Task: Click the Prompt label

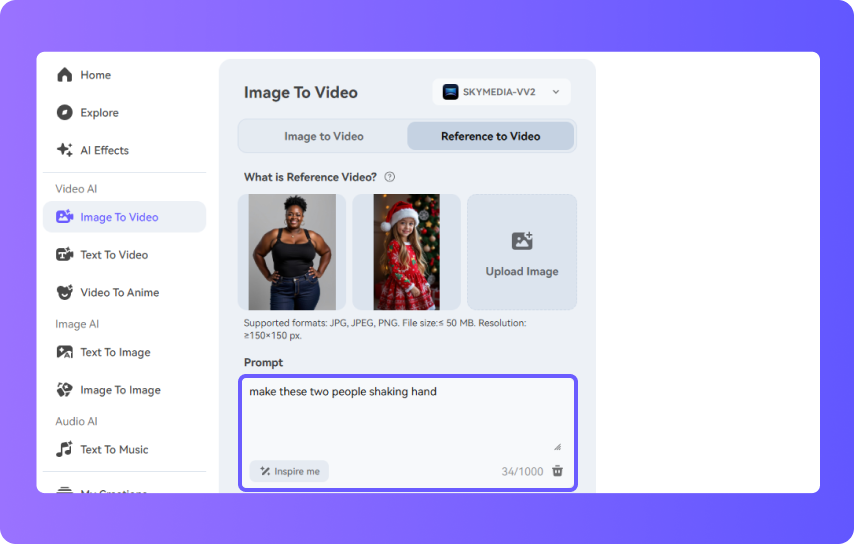Action: click(264, 362)
